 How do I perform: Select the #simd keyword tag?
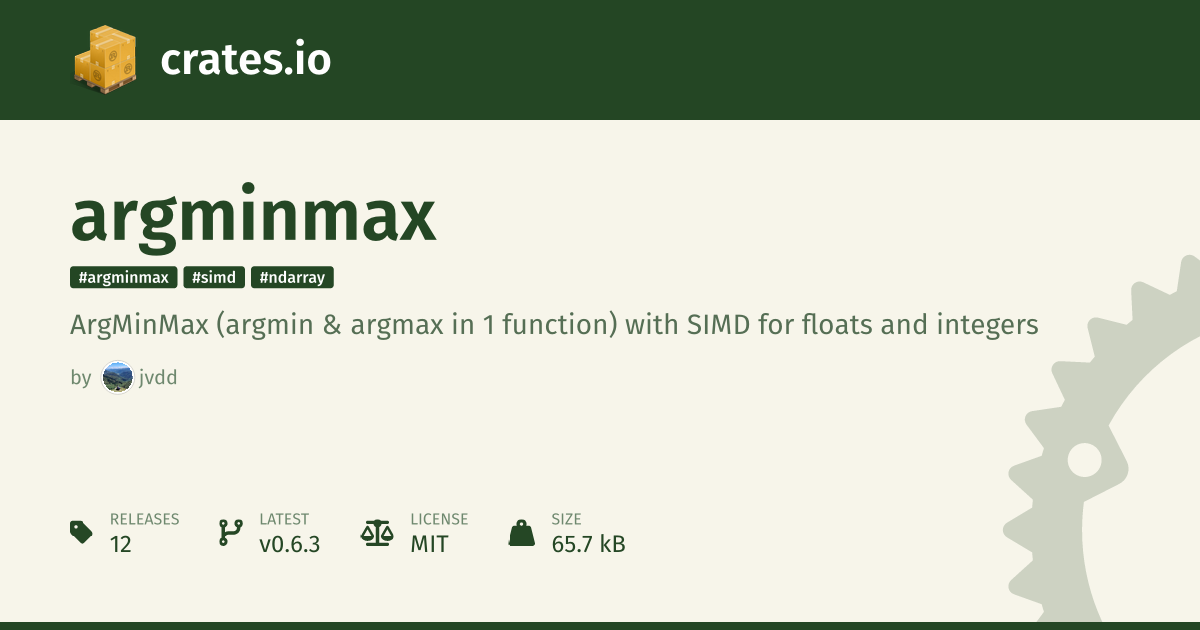214,278
